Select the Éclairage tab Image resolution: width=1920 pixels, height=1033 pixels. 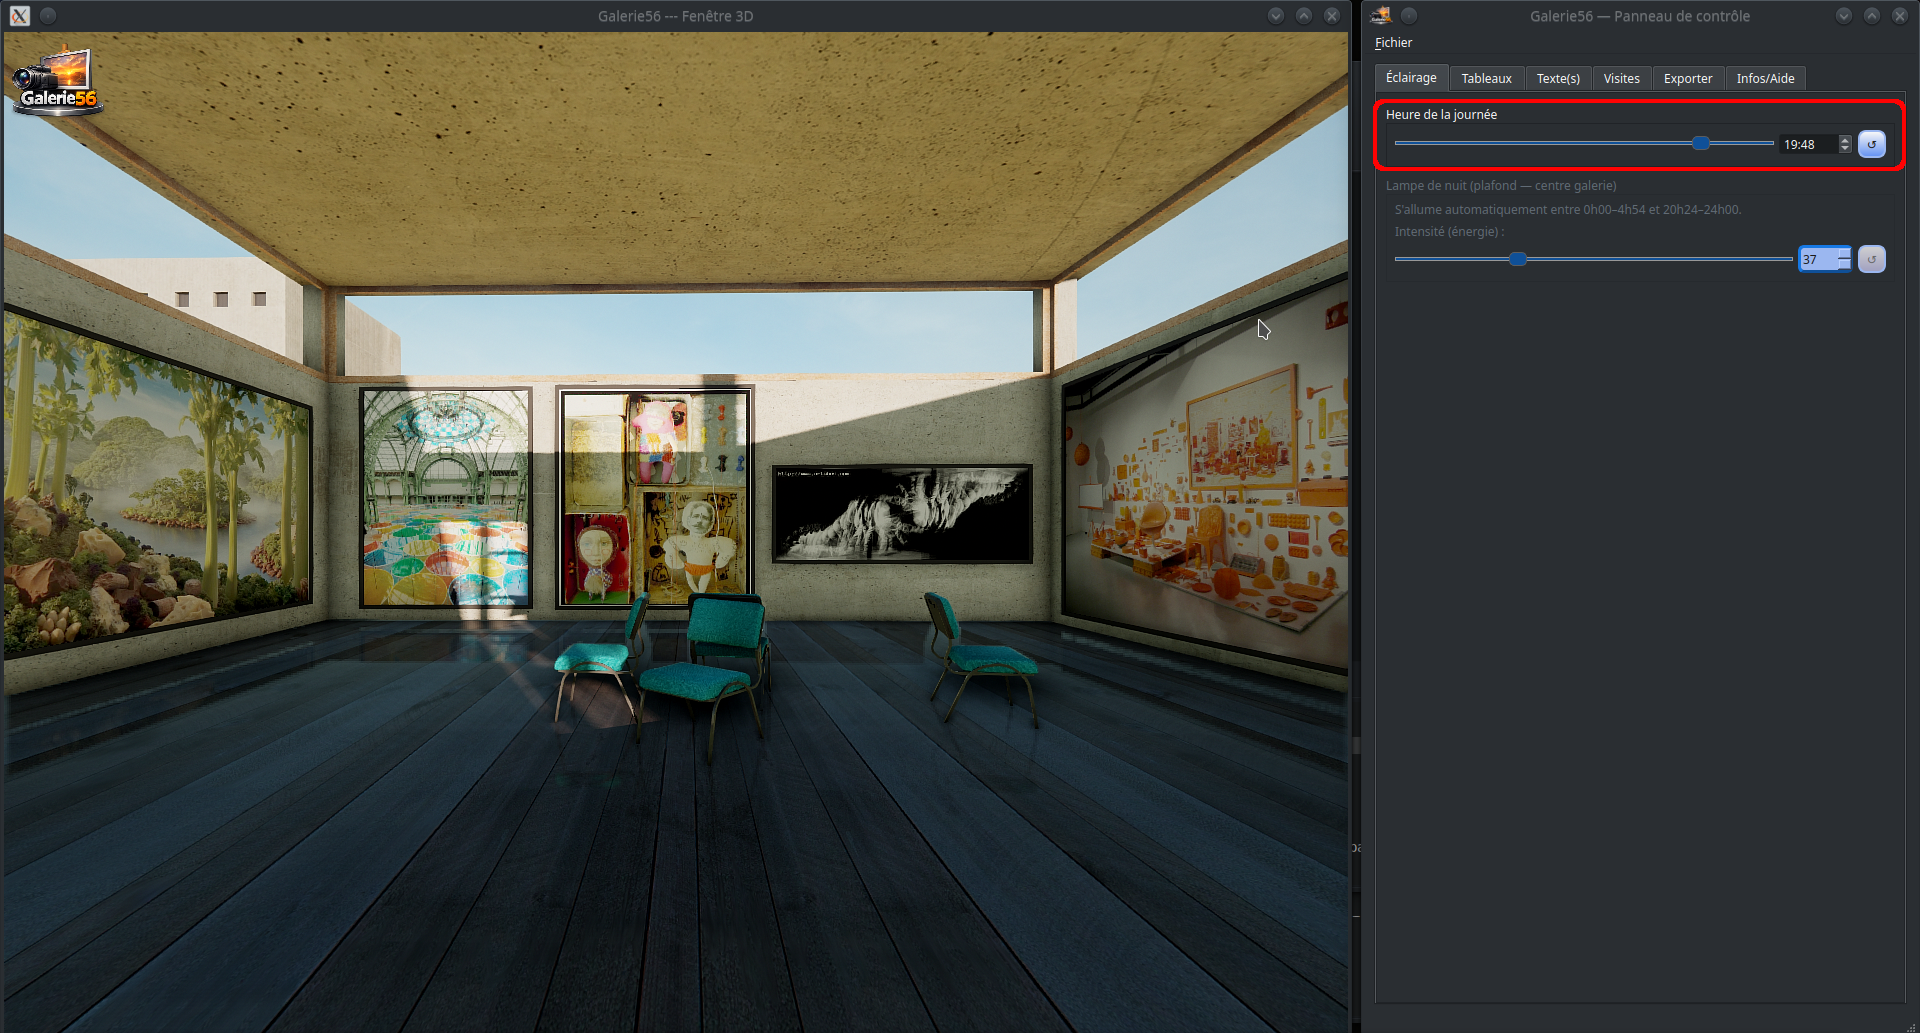click(1411, 78)
